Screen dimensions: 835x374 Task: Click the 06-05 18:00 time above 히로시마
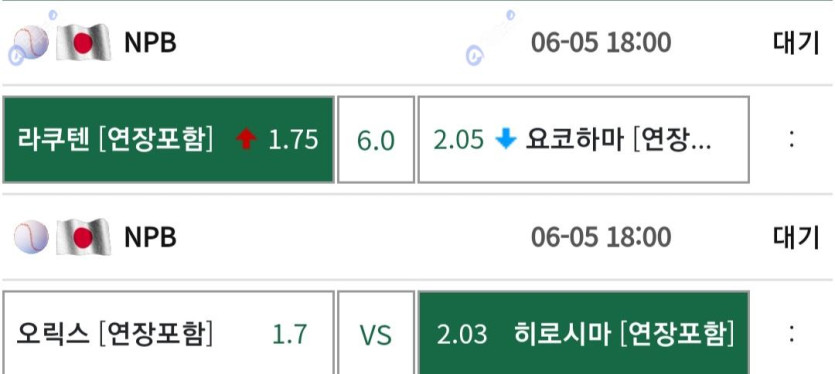(601, 237)
